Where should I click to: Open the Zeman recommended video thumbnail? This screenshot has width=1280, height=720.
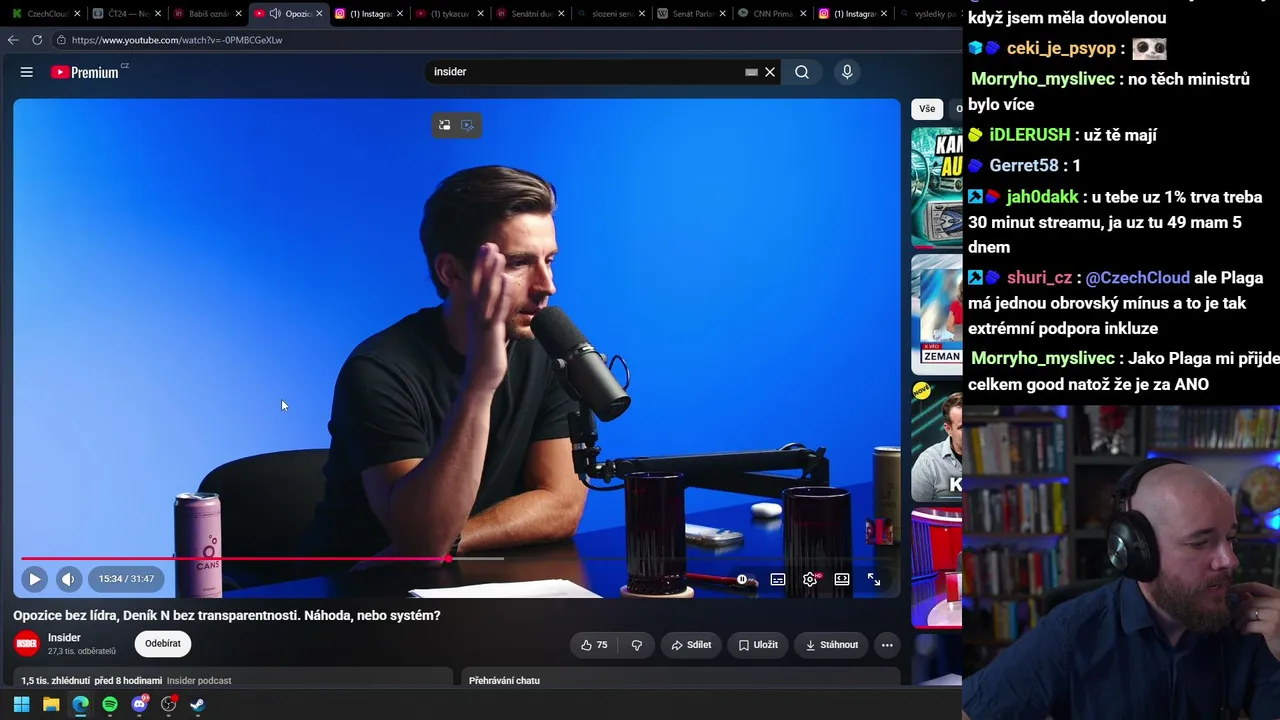(937, 315)
